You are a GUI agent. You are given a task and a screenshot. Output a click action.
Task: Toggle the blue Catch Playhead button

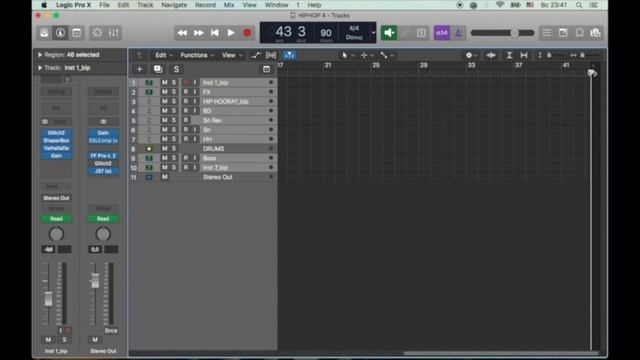click(x=289, y=56)
